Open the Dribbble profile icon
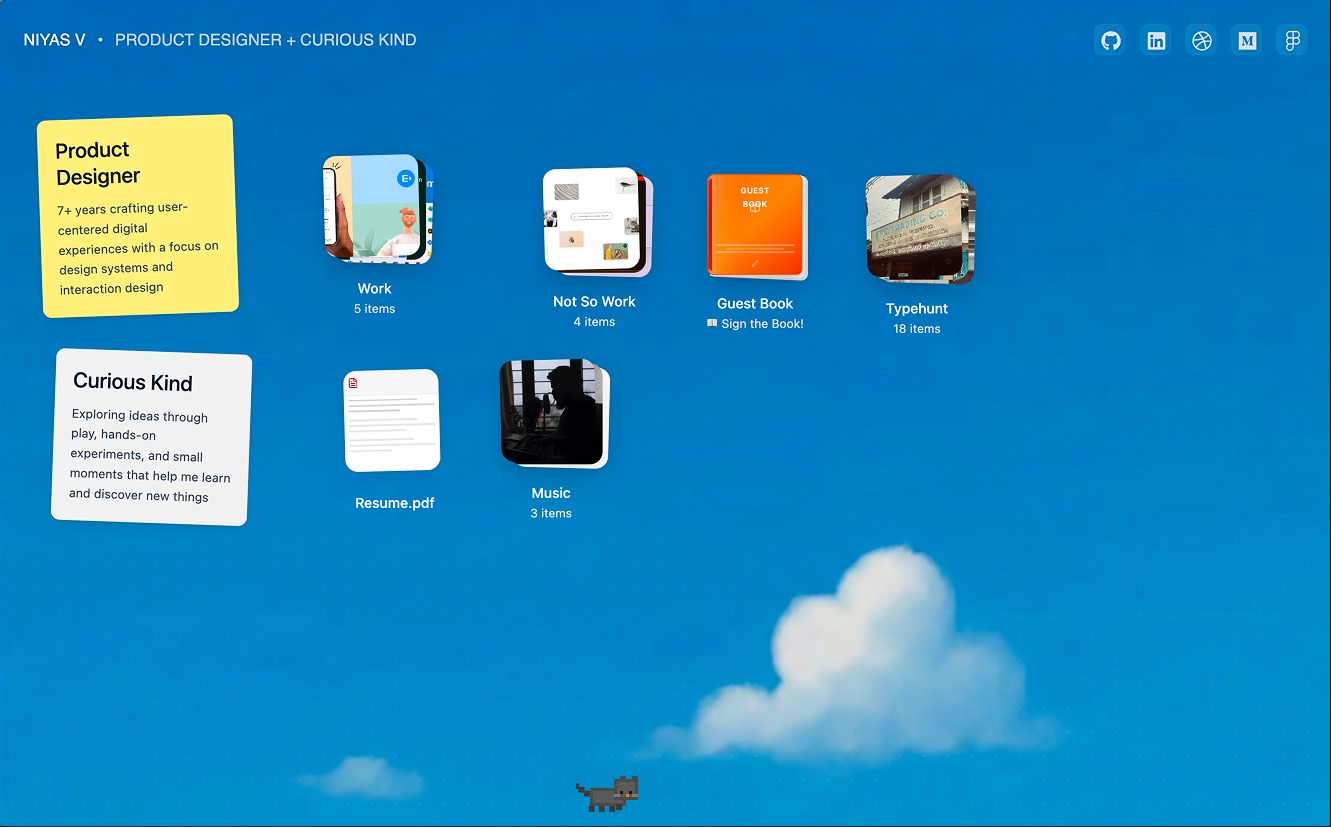The image size is (1331, 827). 1201,41
